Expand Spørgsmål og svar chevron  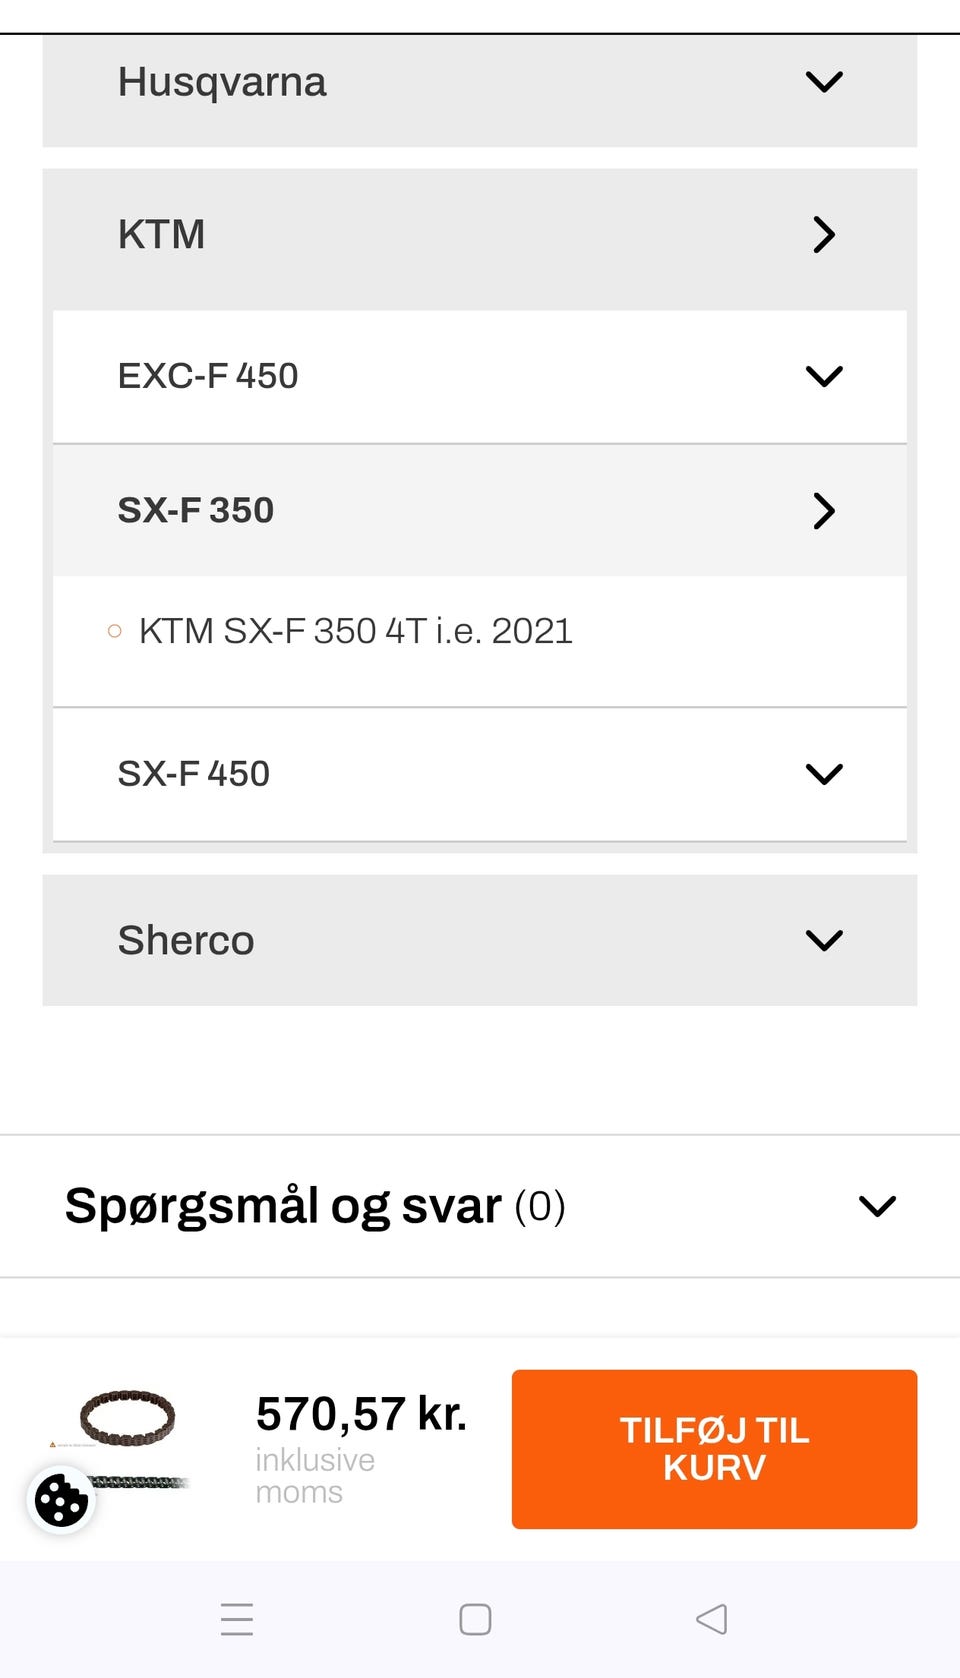[x=877, y=1206]
